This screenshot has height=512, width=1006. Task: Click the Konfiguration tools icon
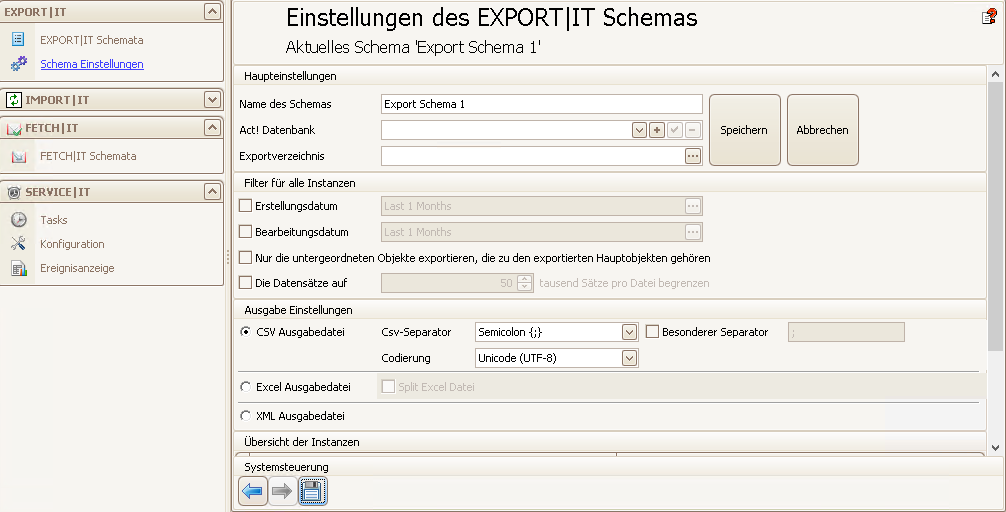click(x=19, y=244)
